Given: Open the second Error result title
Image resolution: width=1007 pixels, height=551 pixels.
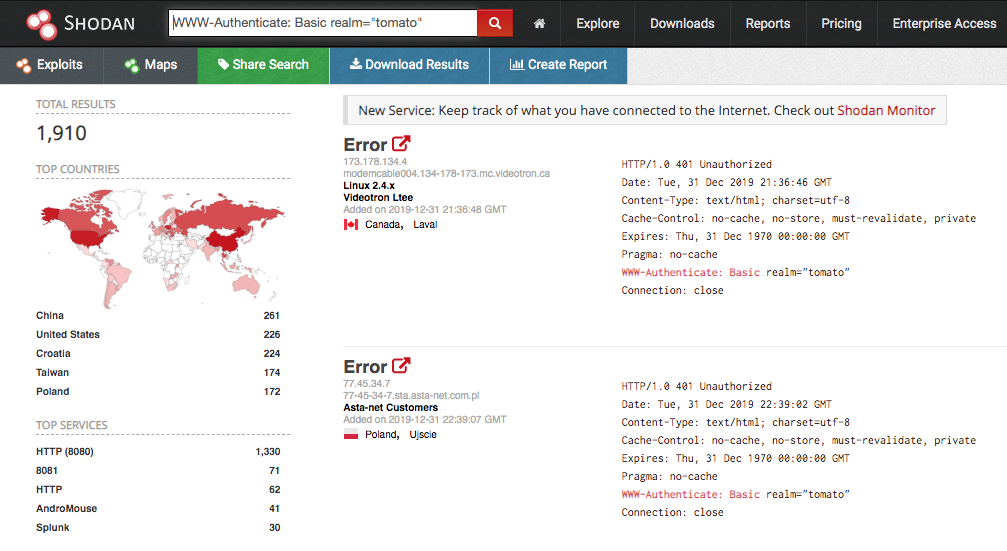Looking at the screenshot, I should (365, 367).
